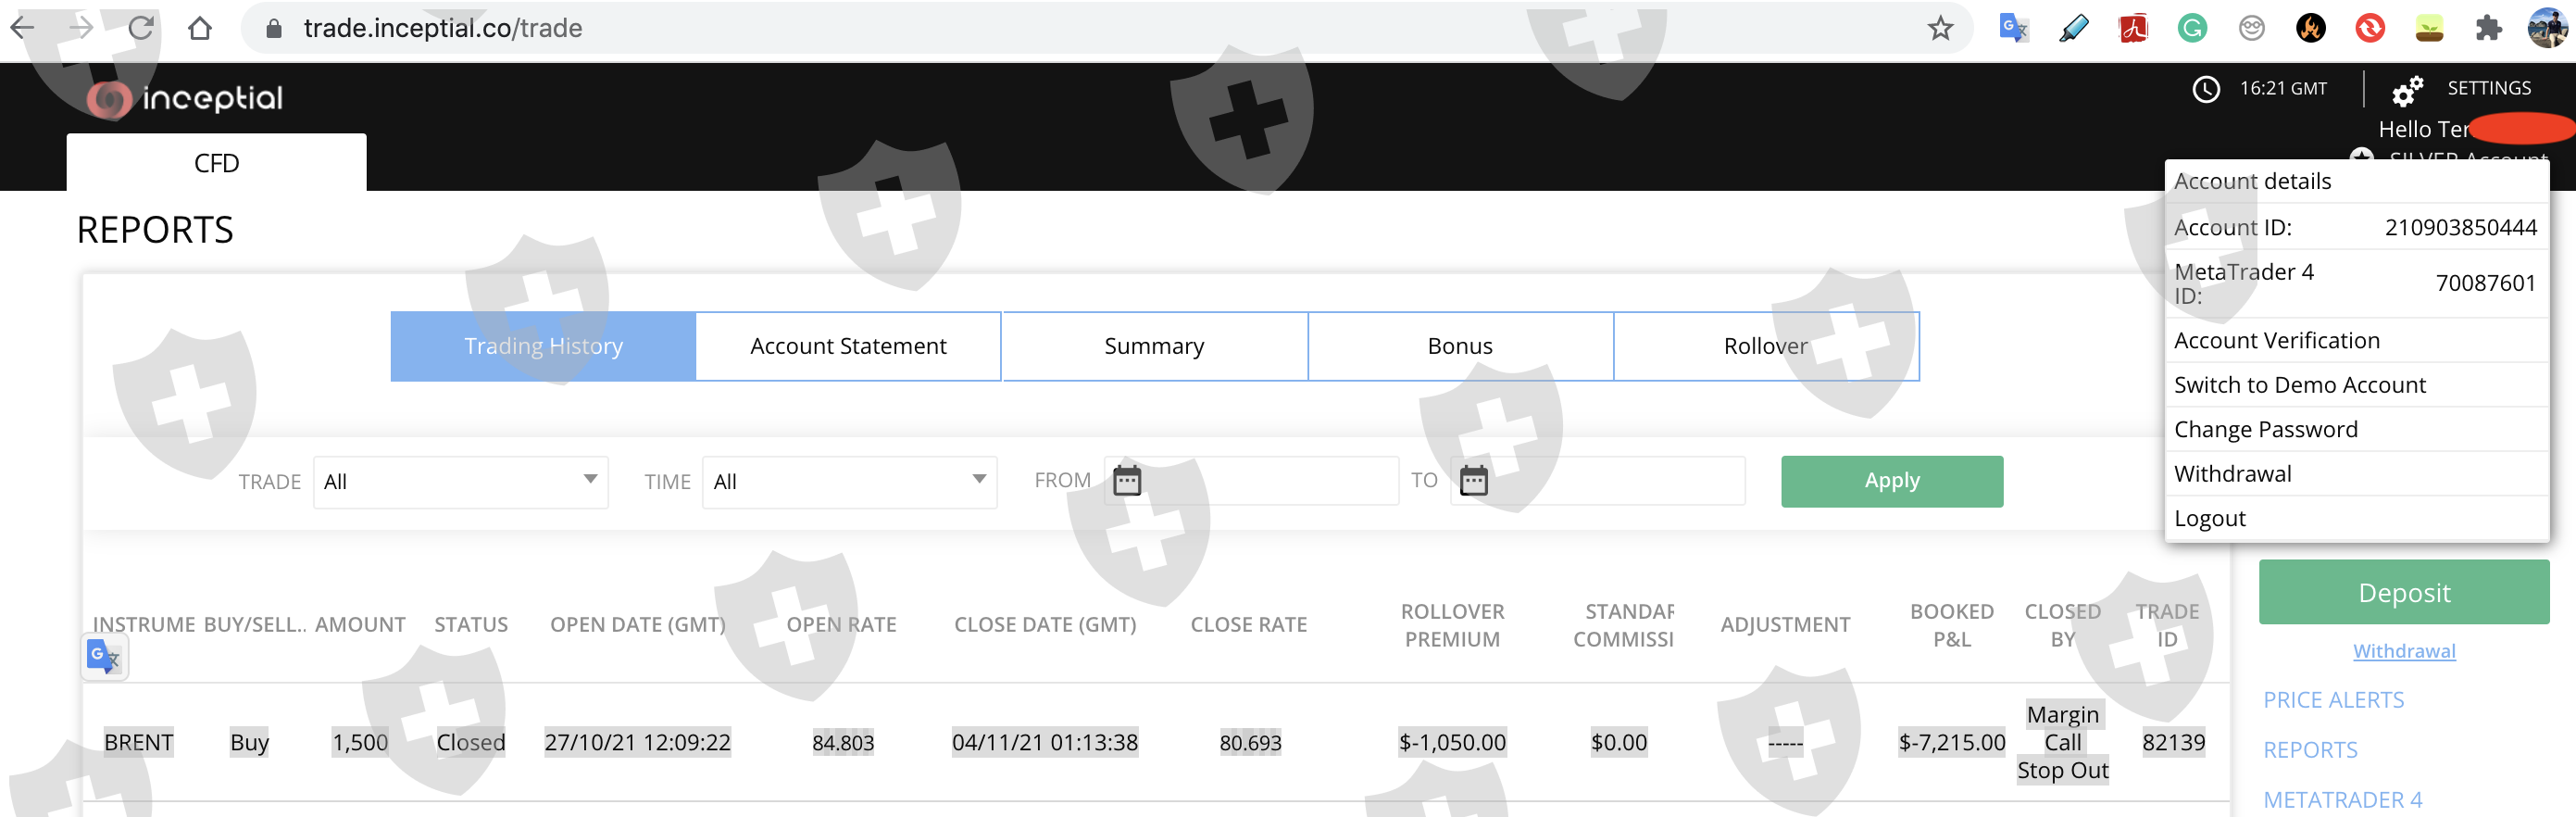Click the browser forward arrow
Image resolution: width=2576 pixels, height=817 pixels.
click(x=81, y=28)
